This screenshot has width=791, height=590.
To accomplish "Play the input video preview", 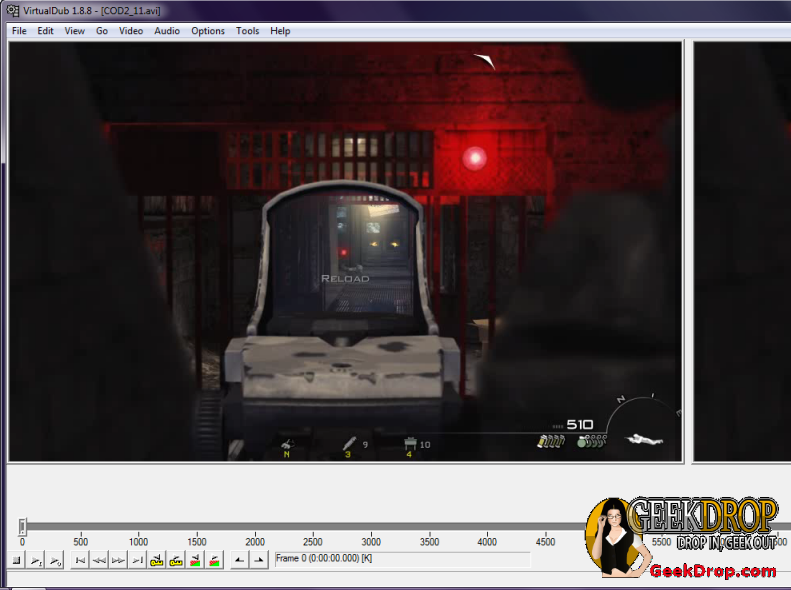I will click(x=36, y=560).
